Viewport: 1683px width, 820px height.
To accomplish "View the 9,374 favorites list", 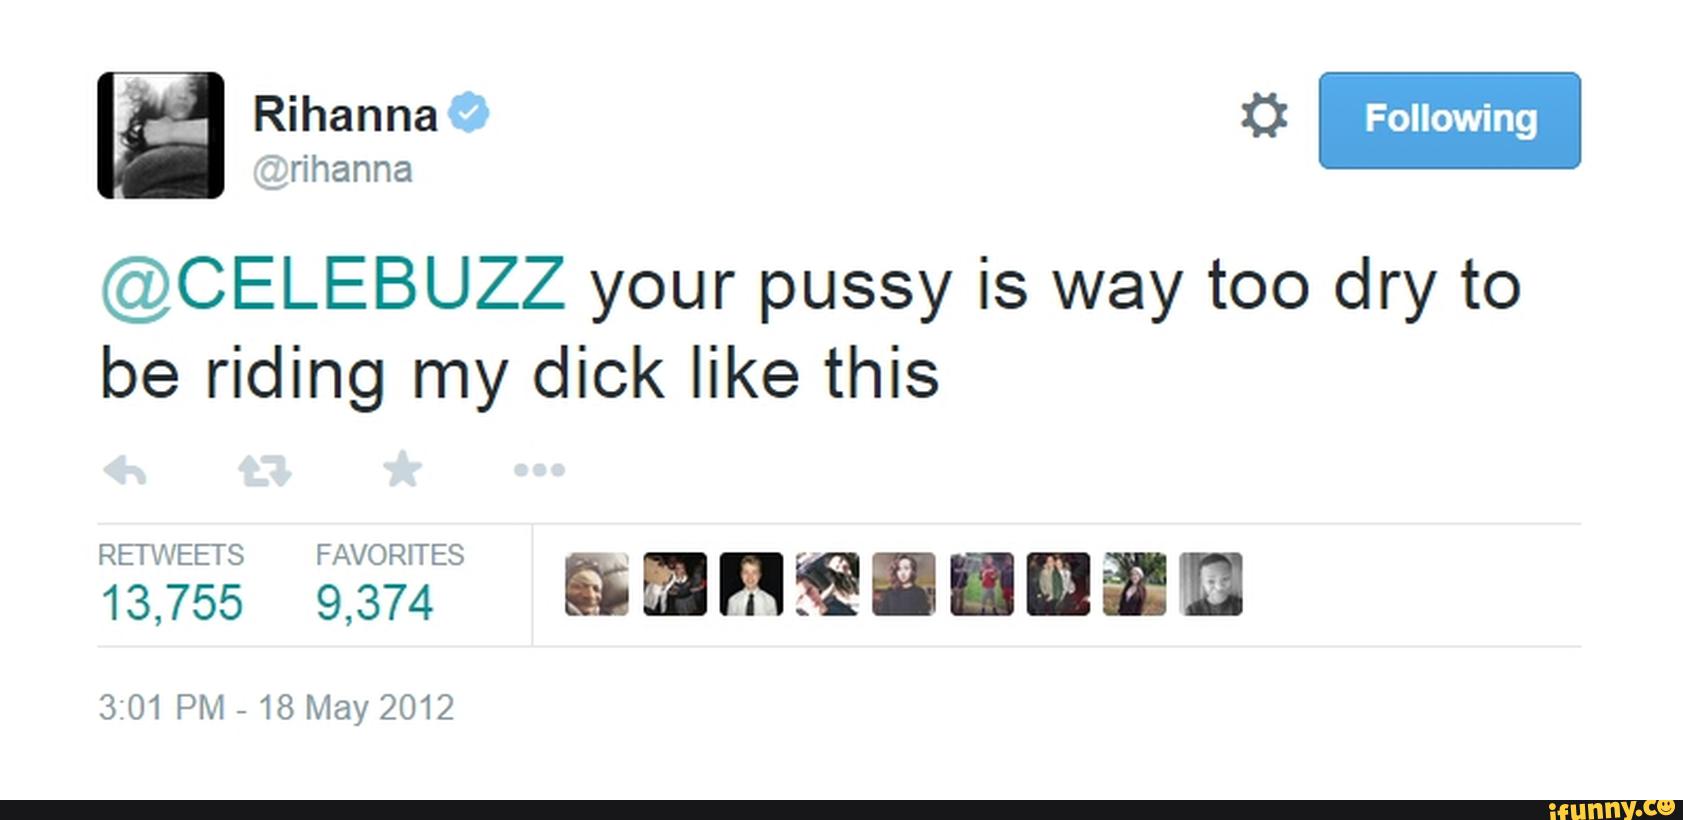I will (x=375, y=603).
